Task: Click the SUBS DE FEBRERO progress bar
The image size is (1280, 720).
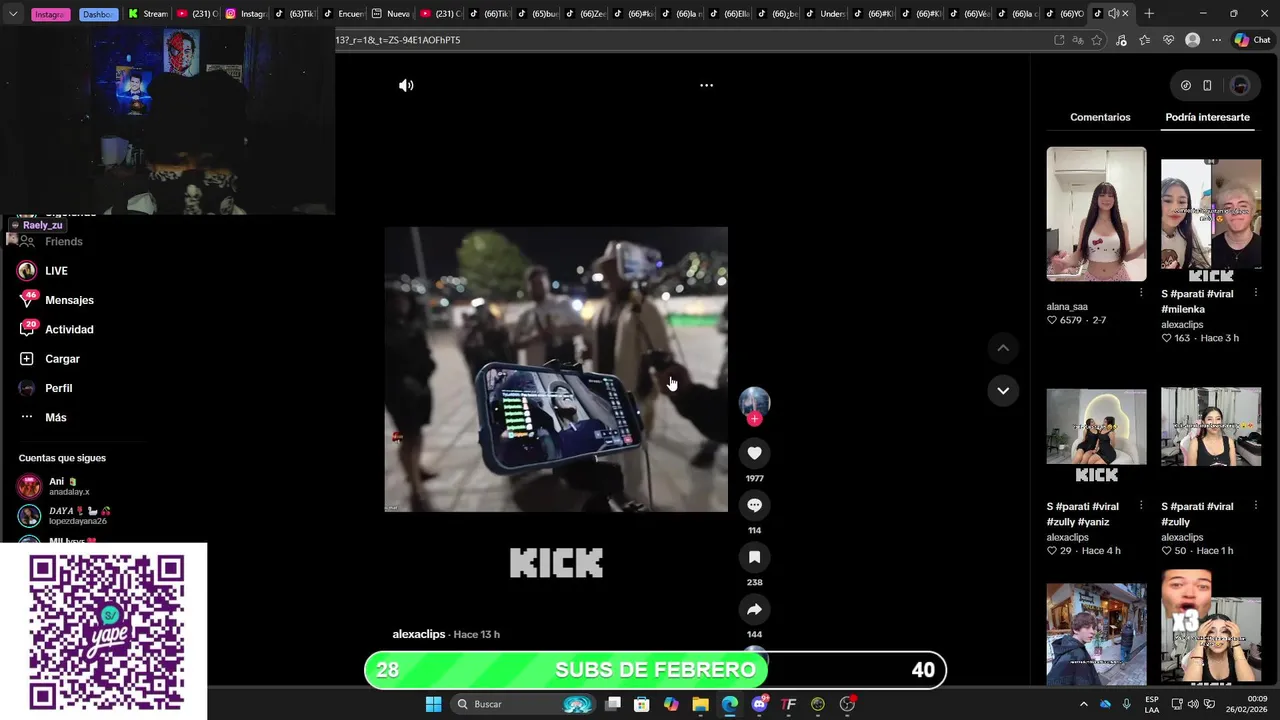Action: [x=655, y=670]
